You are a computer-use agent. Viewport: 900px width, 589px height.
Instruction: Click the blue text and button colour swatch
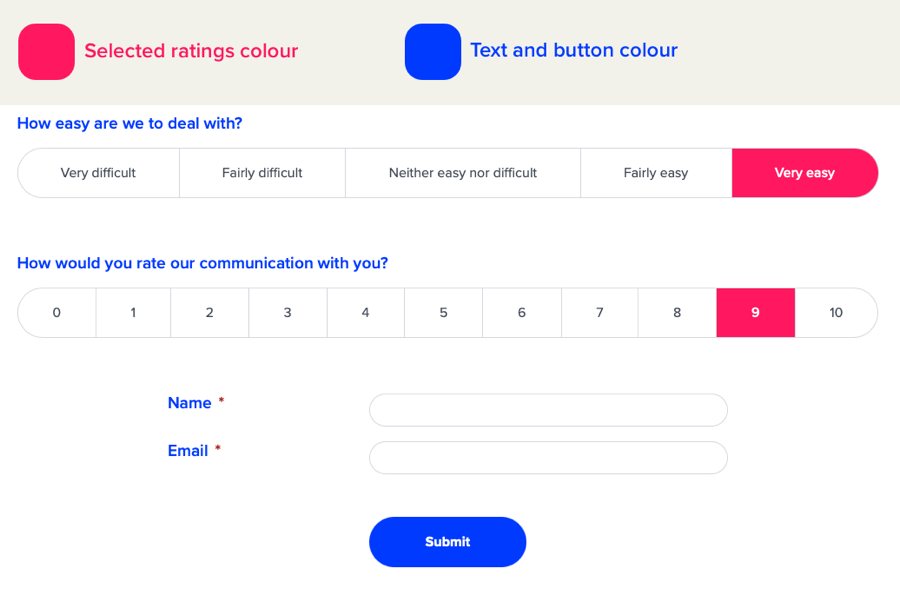(x=432, y=52)
